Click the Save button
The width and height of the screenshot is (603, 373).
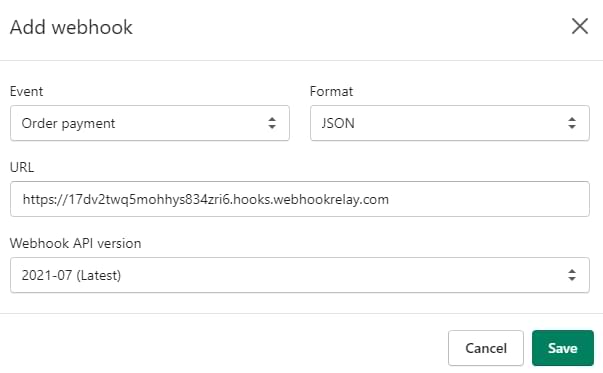coord(563,348)
